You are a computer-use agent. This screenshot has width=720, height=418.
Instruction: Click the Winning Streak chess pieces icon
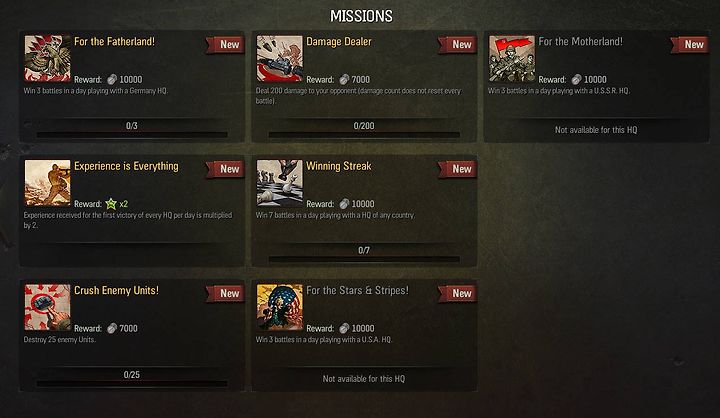pos(280,183)
